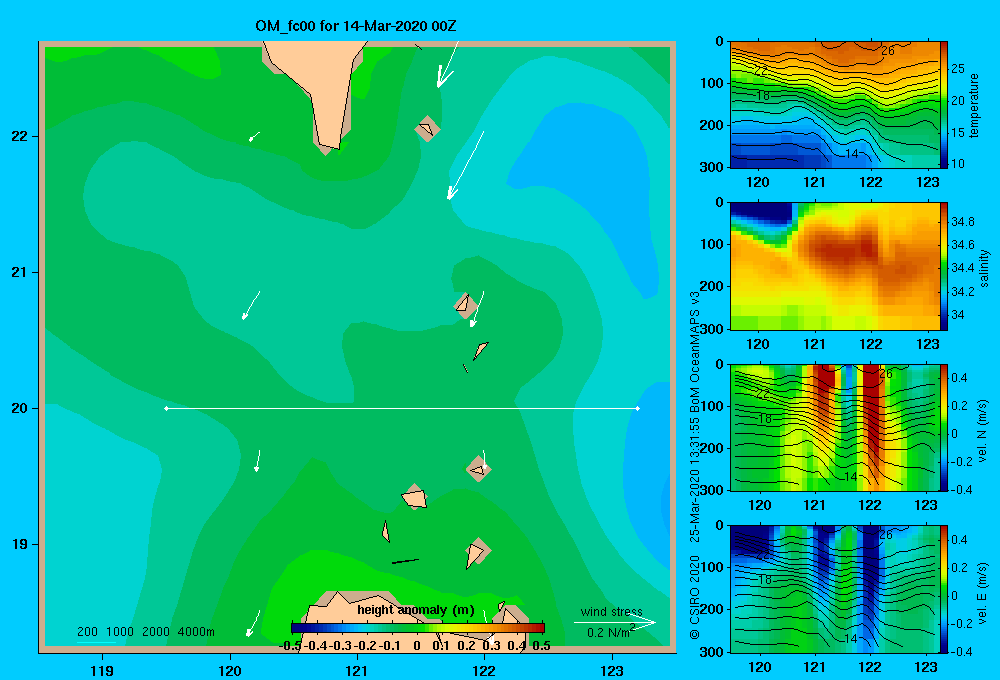The image size is (1000, 680).
Task: Click the "25" tick on temperature scale
Action: [957, 69]
